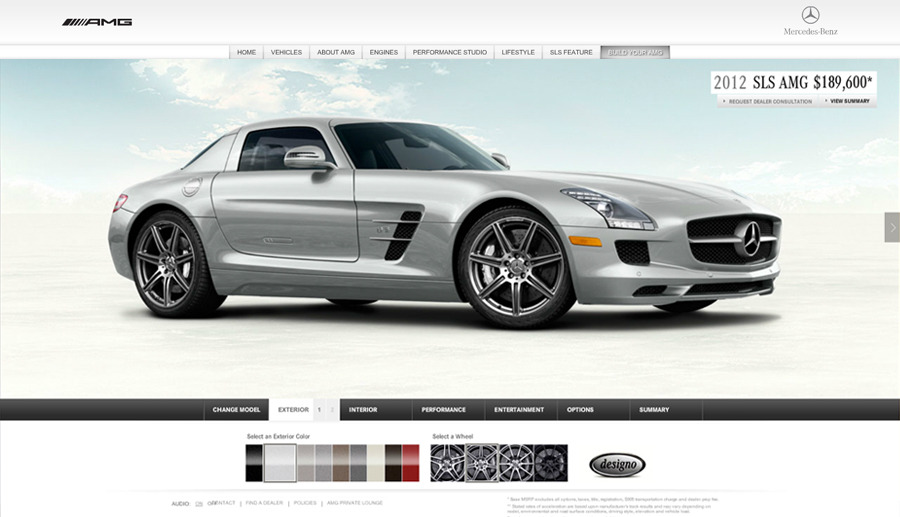The width and height of the screenshot is (900, 517).
Task: Click the 2012 SLS AMG $189,600 price text
Action: coord(793,83)
